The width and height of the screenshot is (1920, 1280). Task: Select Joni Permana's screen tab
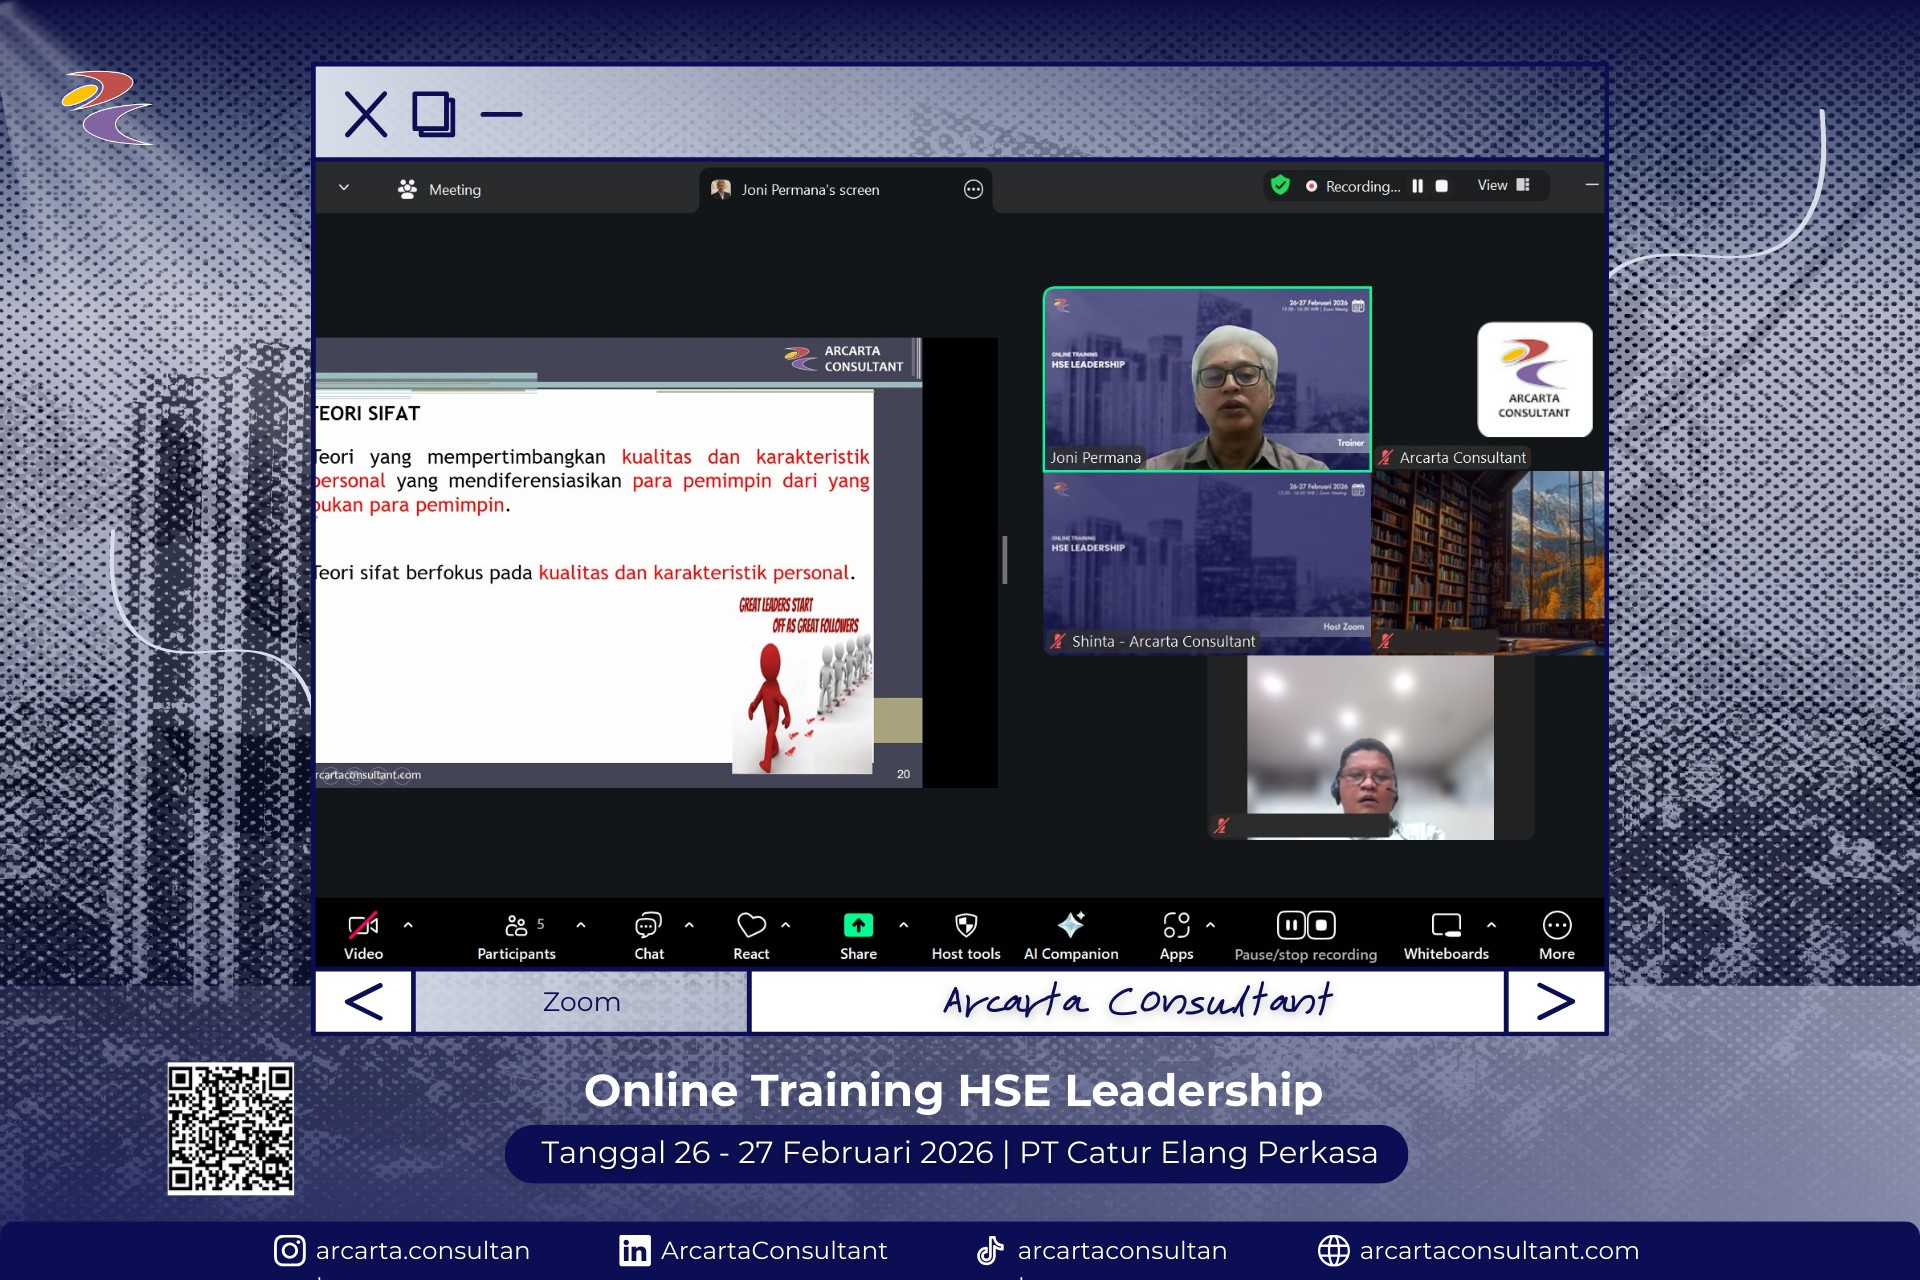click(810, 189)
